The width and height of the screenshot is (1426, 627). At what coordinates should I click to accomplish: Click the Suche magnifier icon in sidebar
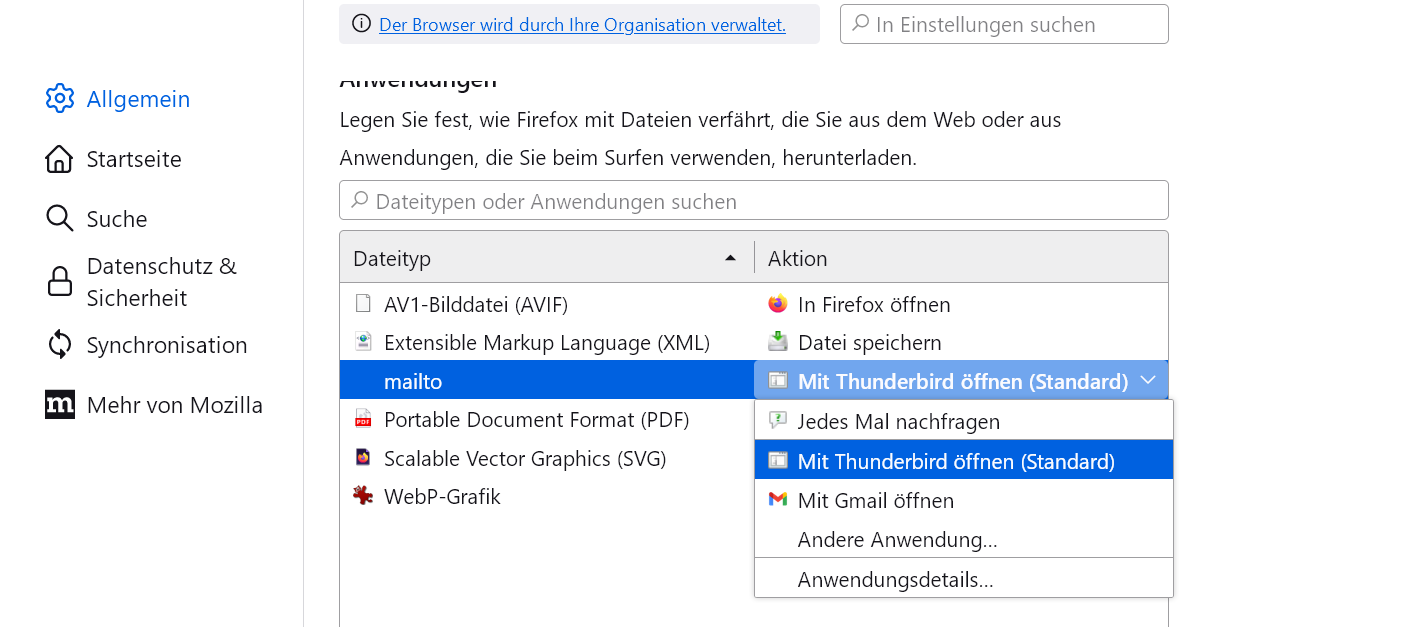[x=60, y=219]
